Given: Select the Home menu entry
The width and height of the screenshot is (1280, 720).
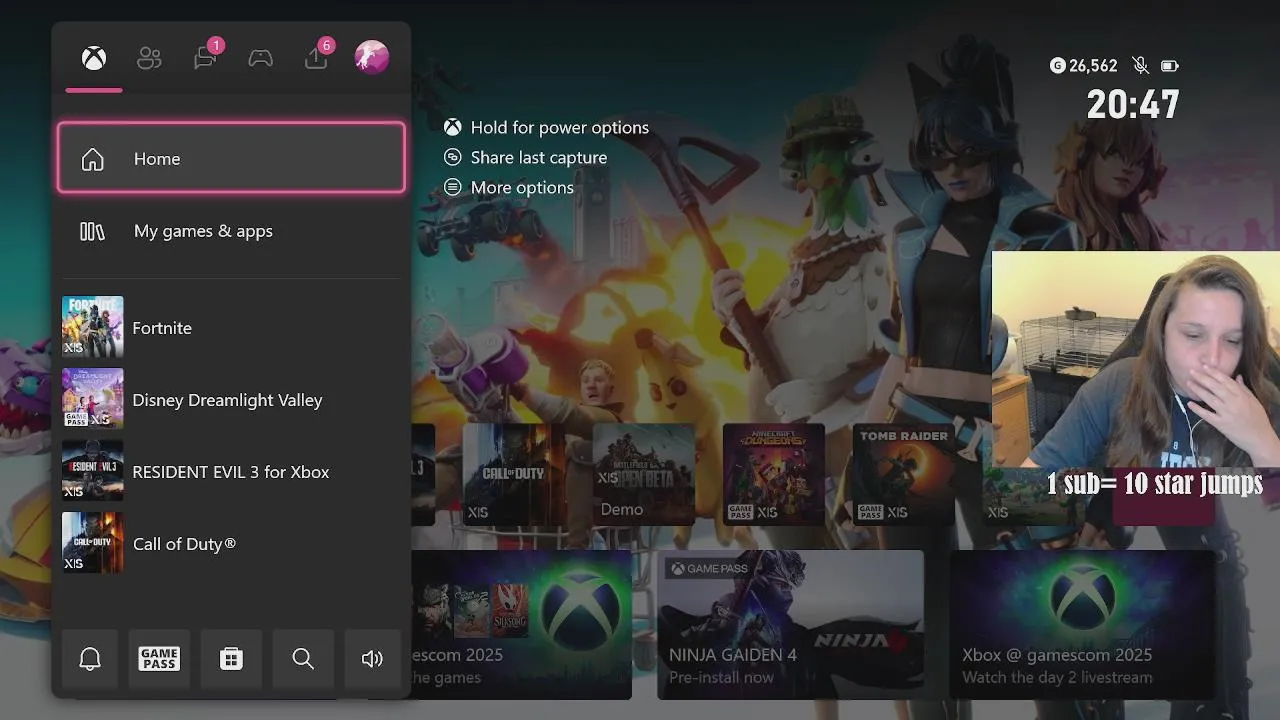Looking at the screenshot, I should click(x=231, y=158).
